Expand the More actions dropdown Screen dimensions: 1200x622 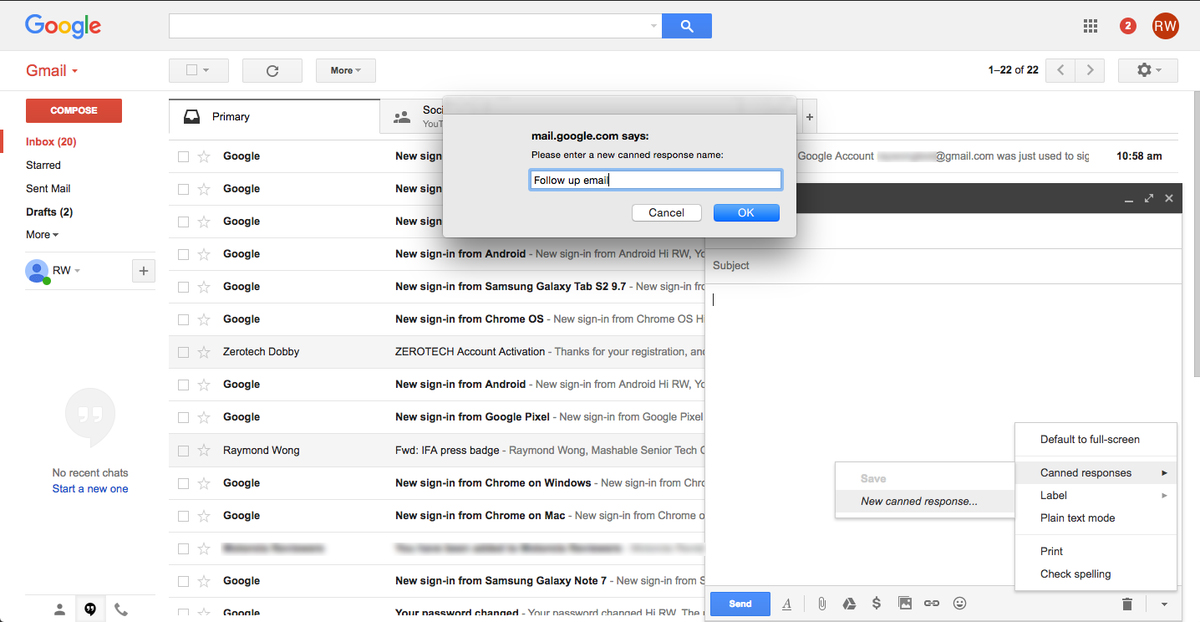click(x=345, y=70)
